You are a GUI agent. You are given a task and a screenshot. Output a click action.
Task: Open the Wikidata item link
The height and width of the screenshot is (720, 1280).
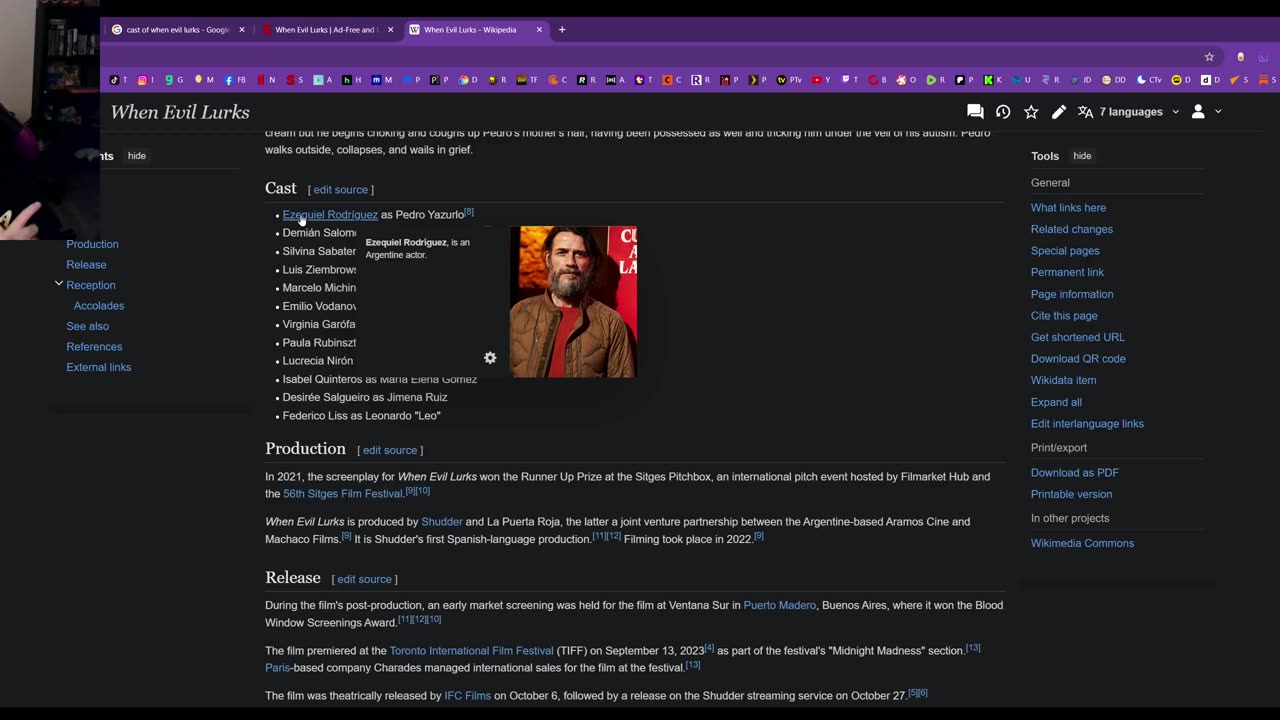(x=1063, y=380)
